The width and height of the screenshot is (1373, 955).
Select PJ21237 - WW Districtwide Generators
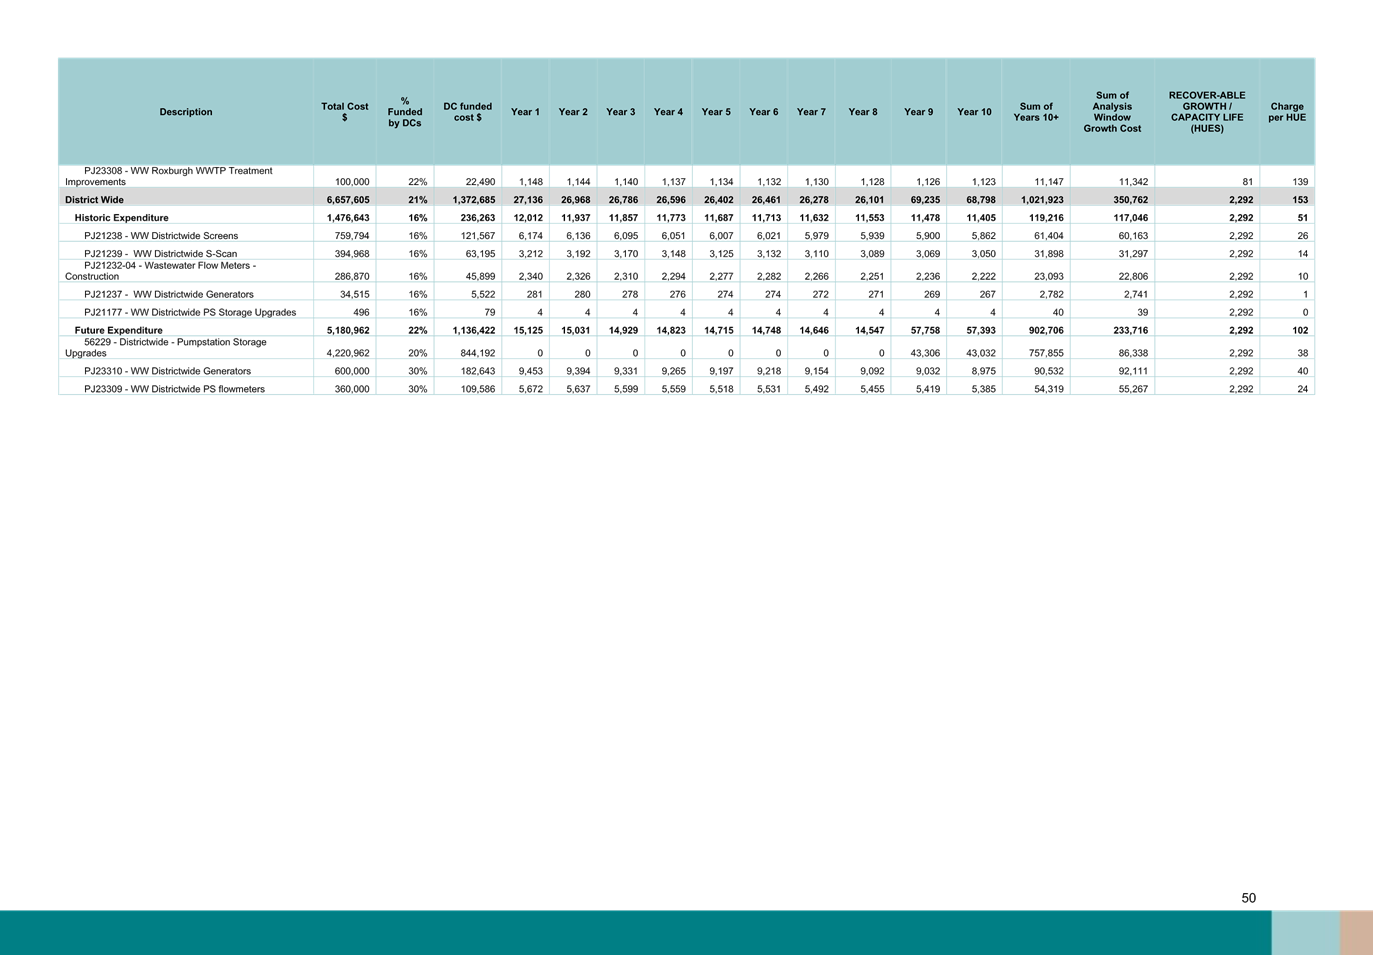[x=169, y=295]
